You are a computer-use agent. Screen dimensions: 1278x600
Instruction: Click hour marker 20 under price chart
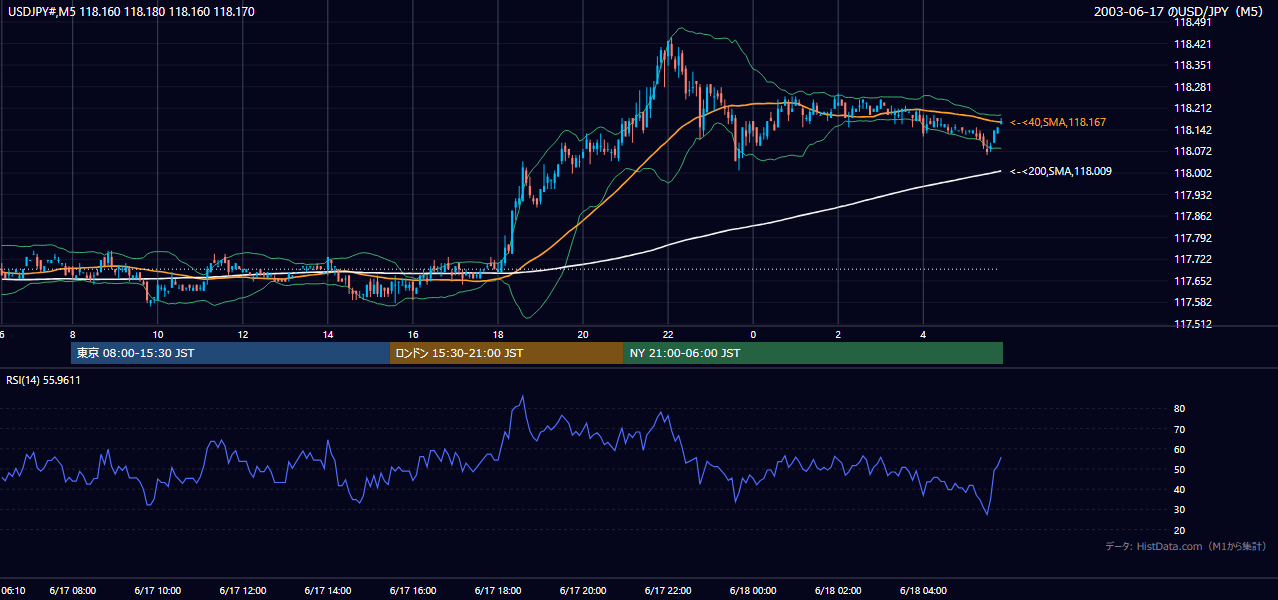point(583,334)
